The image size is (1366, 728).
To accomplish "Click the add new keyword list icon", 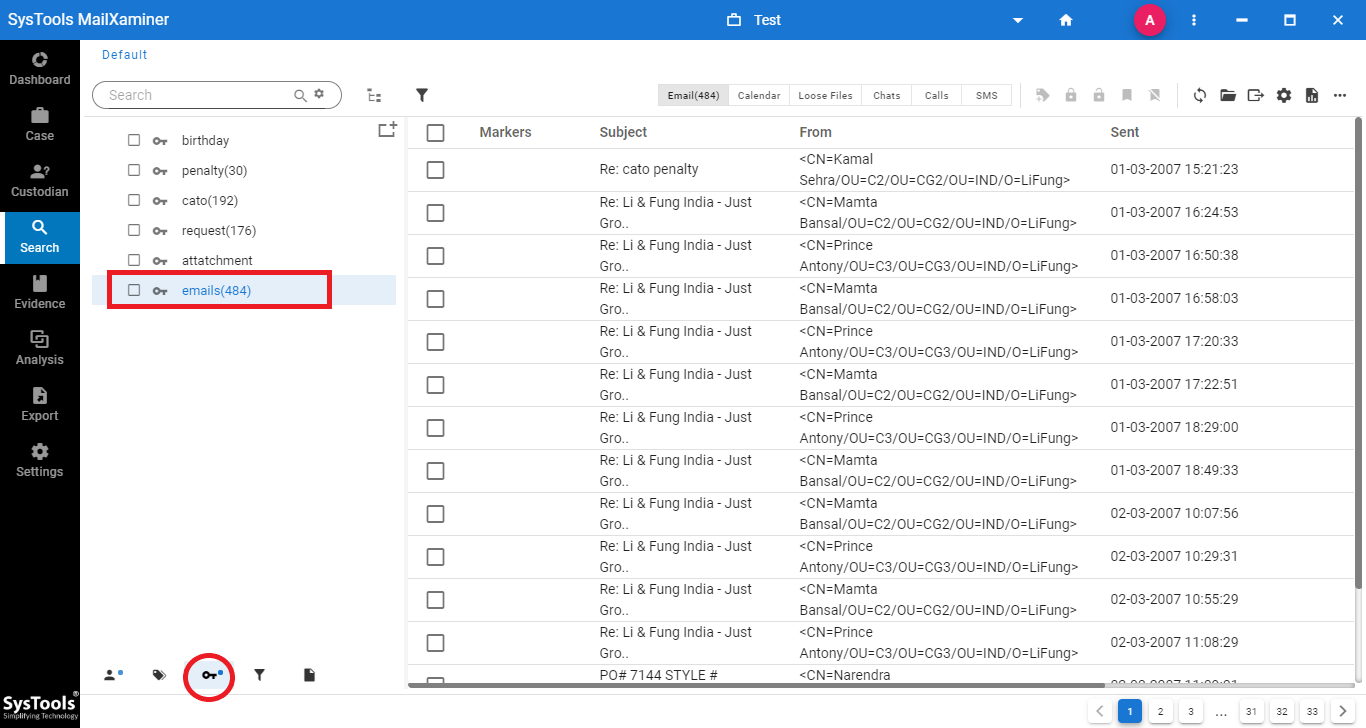I will coord(387,130).
